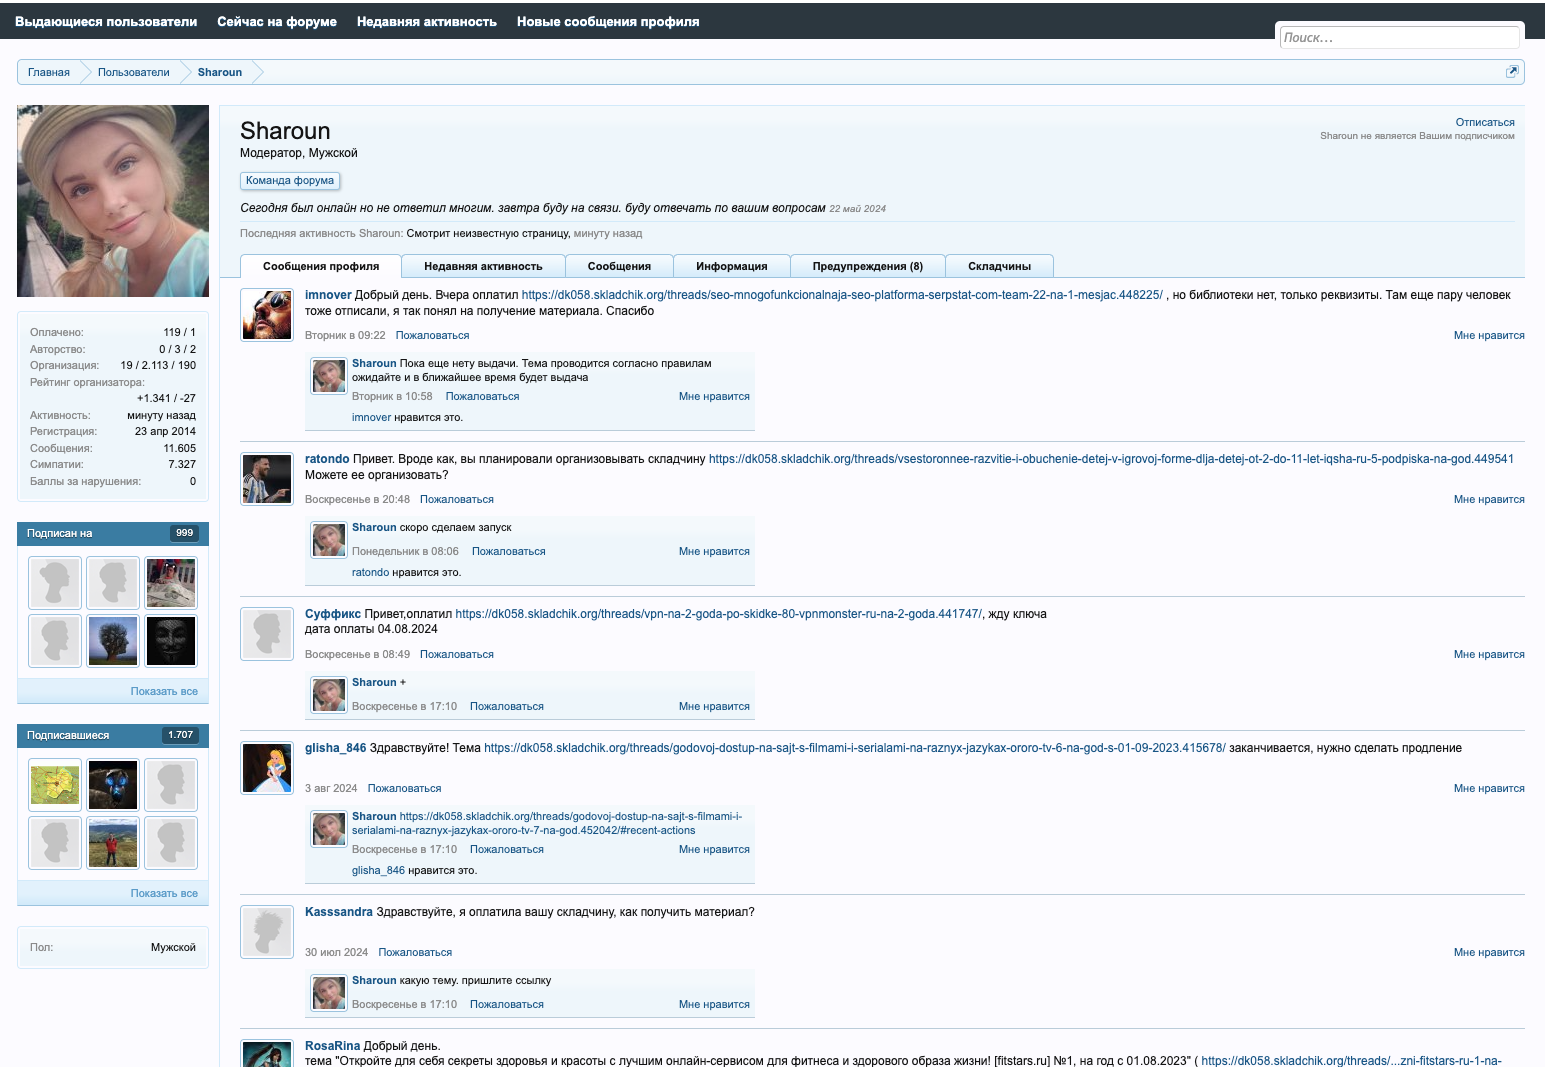This screenshot has width=1545, height=1067.
Task: Click the map avatar in Подписавшиеся block
Action: click(55, 785)
